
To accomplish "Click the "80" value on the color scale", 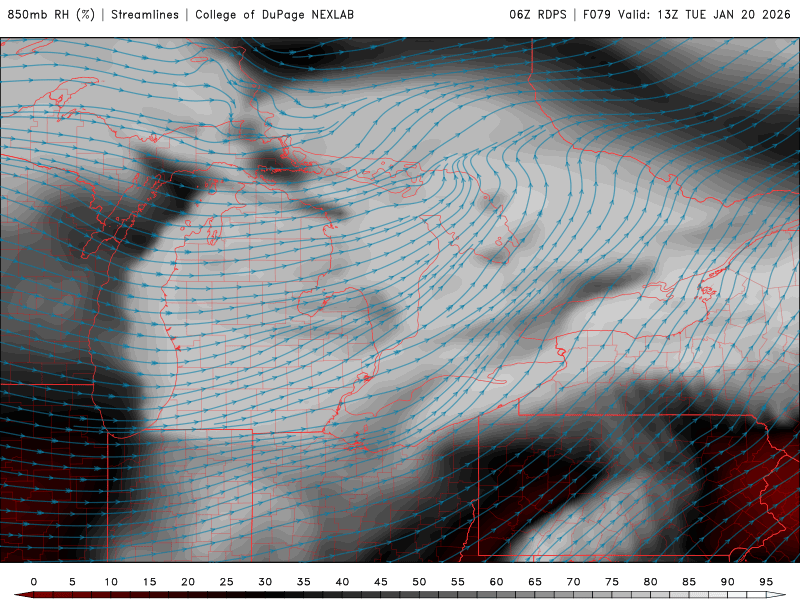I will point(651,582).
